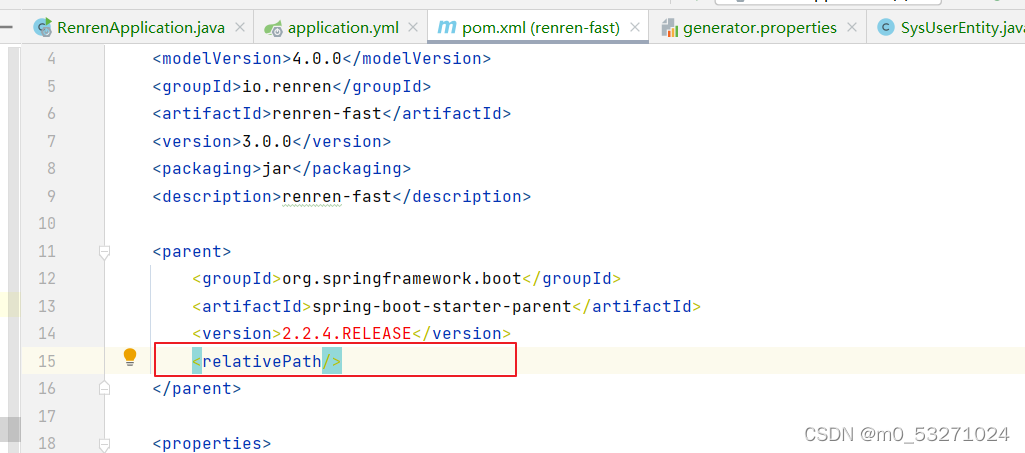
Task: Click the RenrenApplication.java file icon
Action: pyautogui.click(x=43, y=27)
